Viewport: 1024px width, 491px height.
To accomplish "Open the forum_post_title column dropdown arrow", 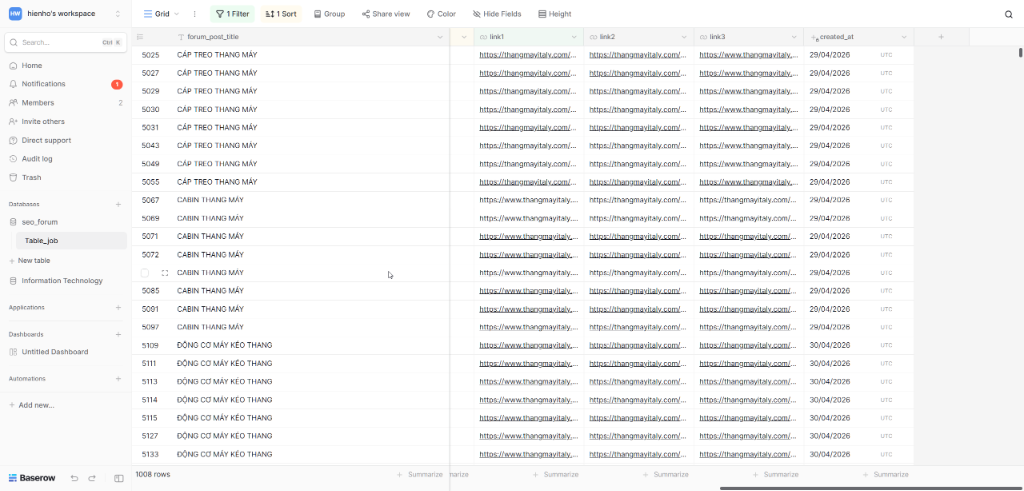I will click(x=440, y=37).
